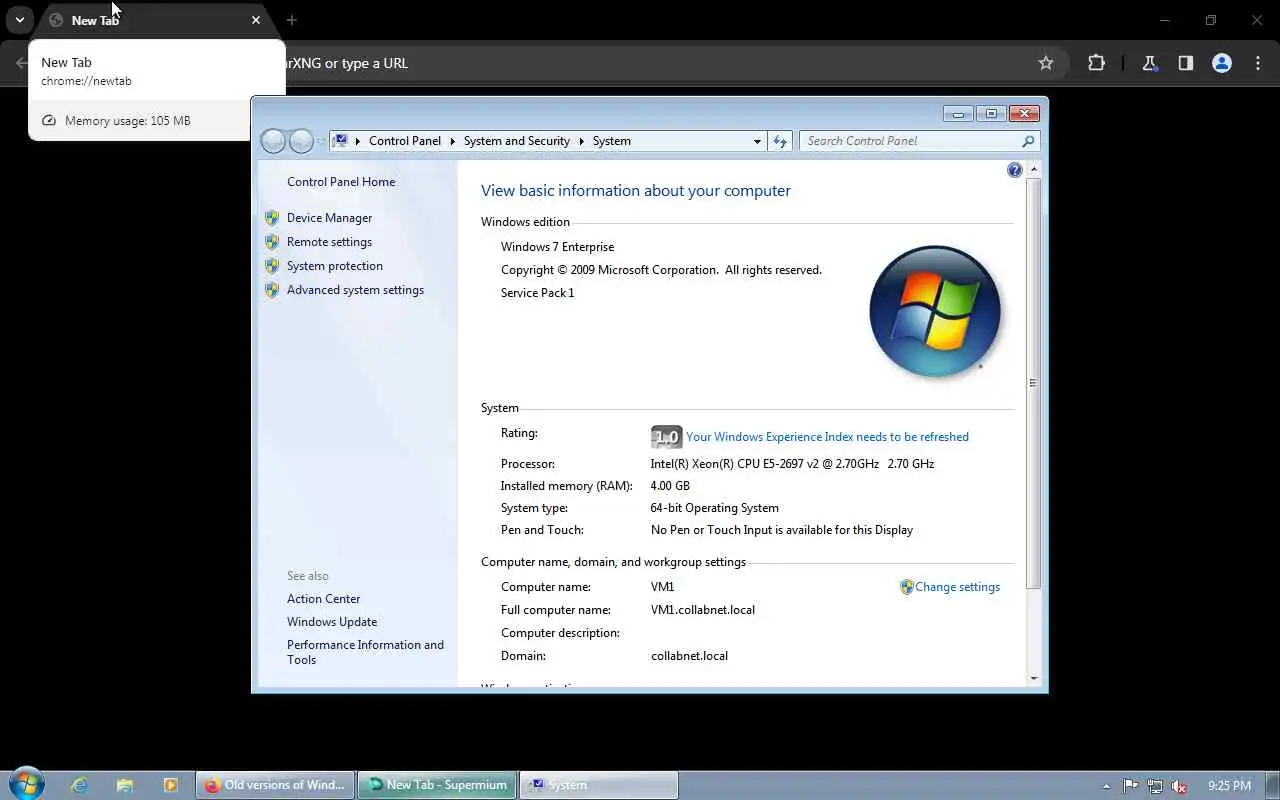The width and height of the screenshot is (1280, 800).
Task: Open the Chrome Labs flask icon
Action: [x=1149, y=63]
